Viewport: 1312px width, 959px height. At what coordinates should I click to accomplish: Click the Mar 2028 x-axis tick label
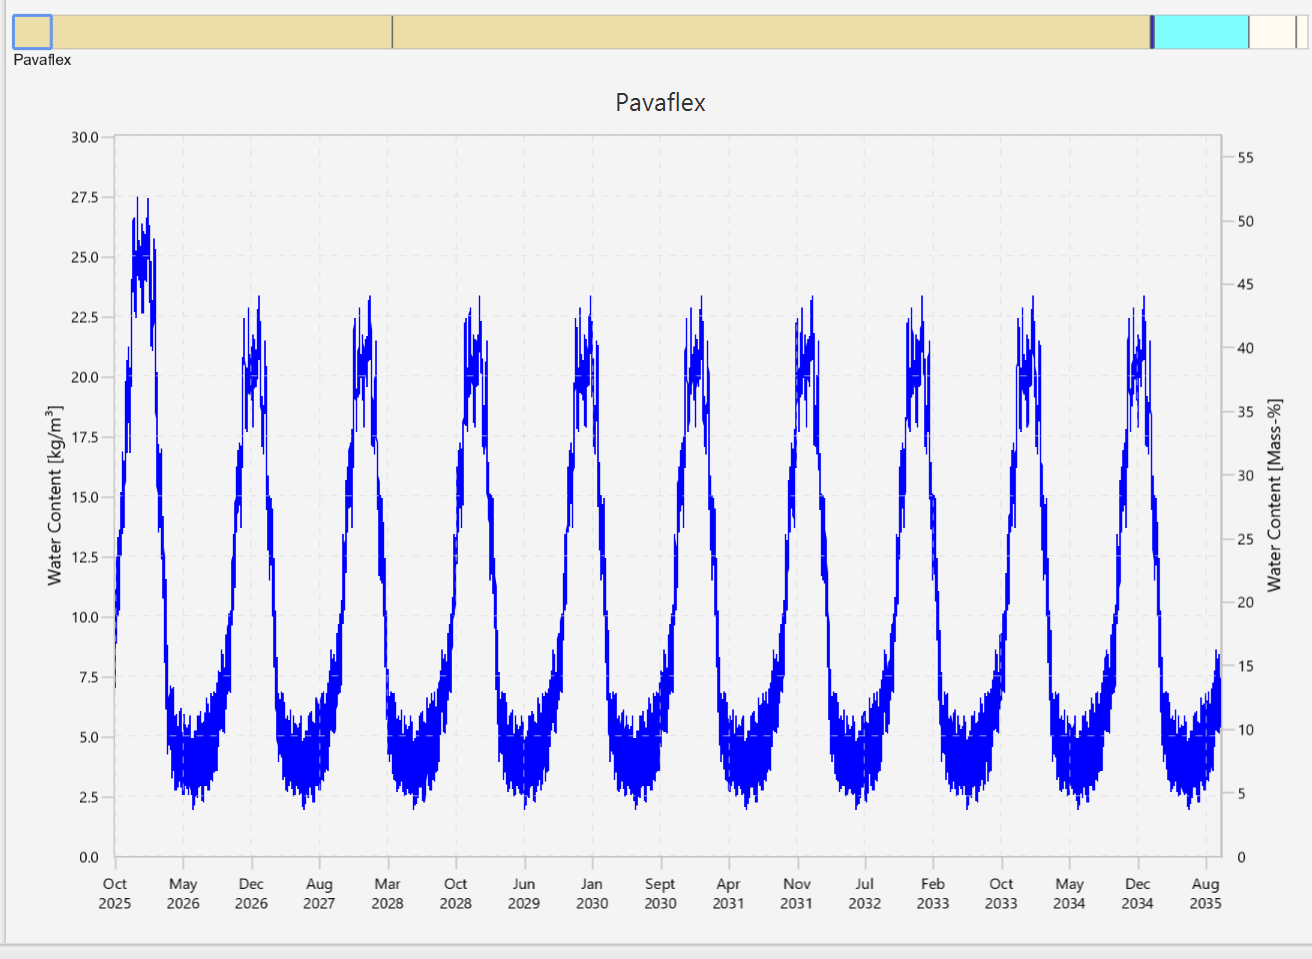[387, 893]
